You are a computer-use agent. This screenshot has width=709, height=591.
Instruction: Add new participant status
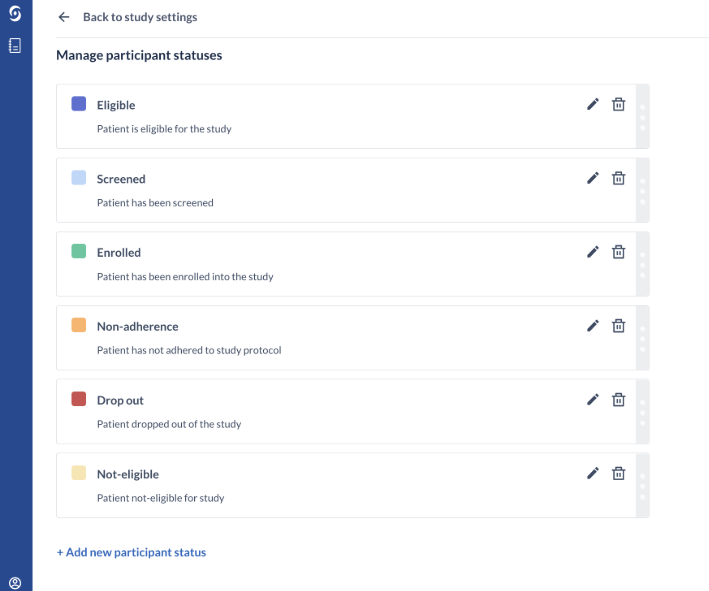coord(131,552)
